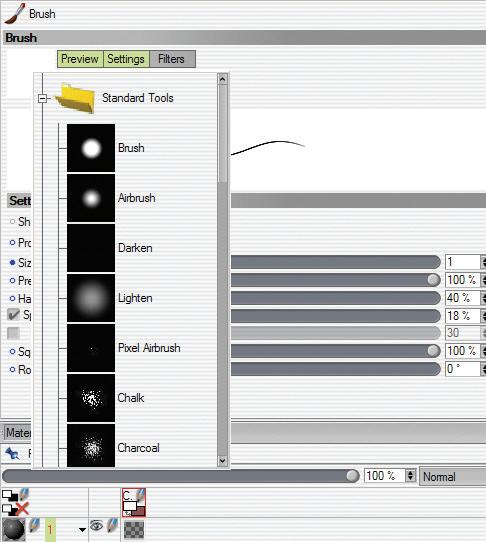486x542 pixels.
Task: Click the checkerboard texture icon
Action: [x=134, y=530]
